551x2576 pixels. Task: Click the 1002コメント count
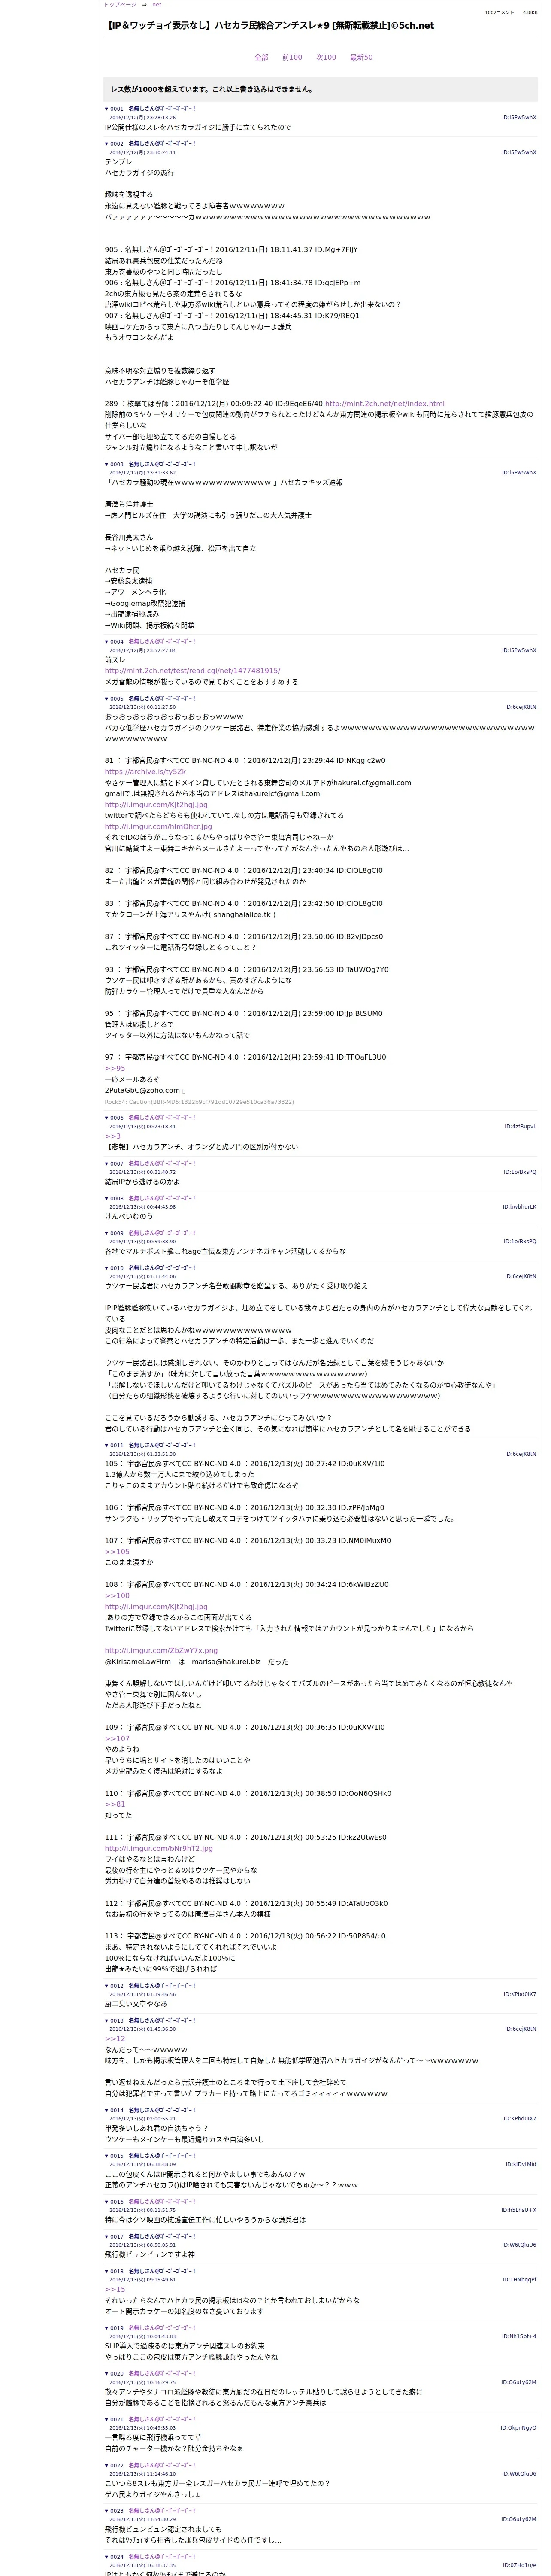[x=499, y=13]
